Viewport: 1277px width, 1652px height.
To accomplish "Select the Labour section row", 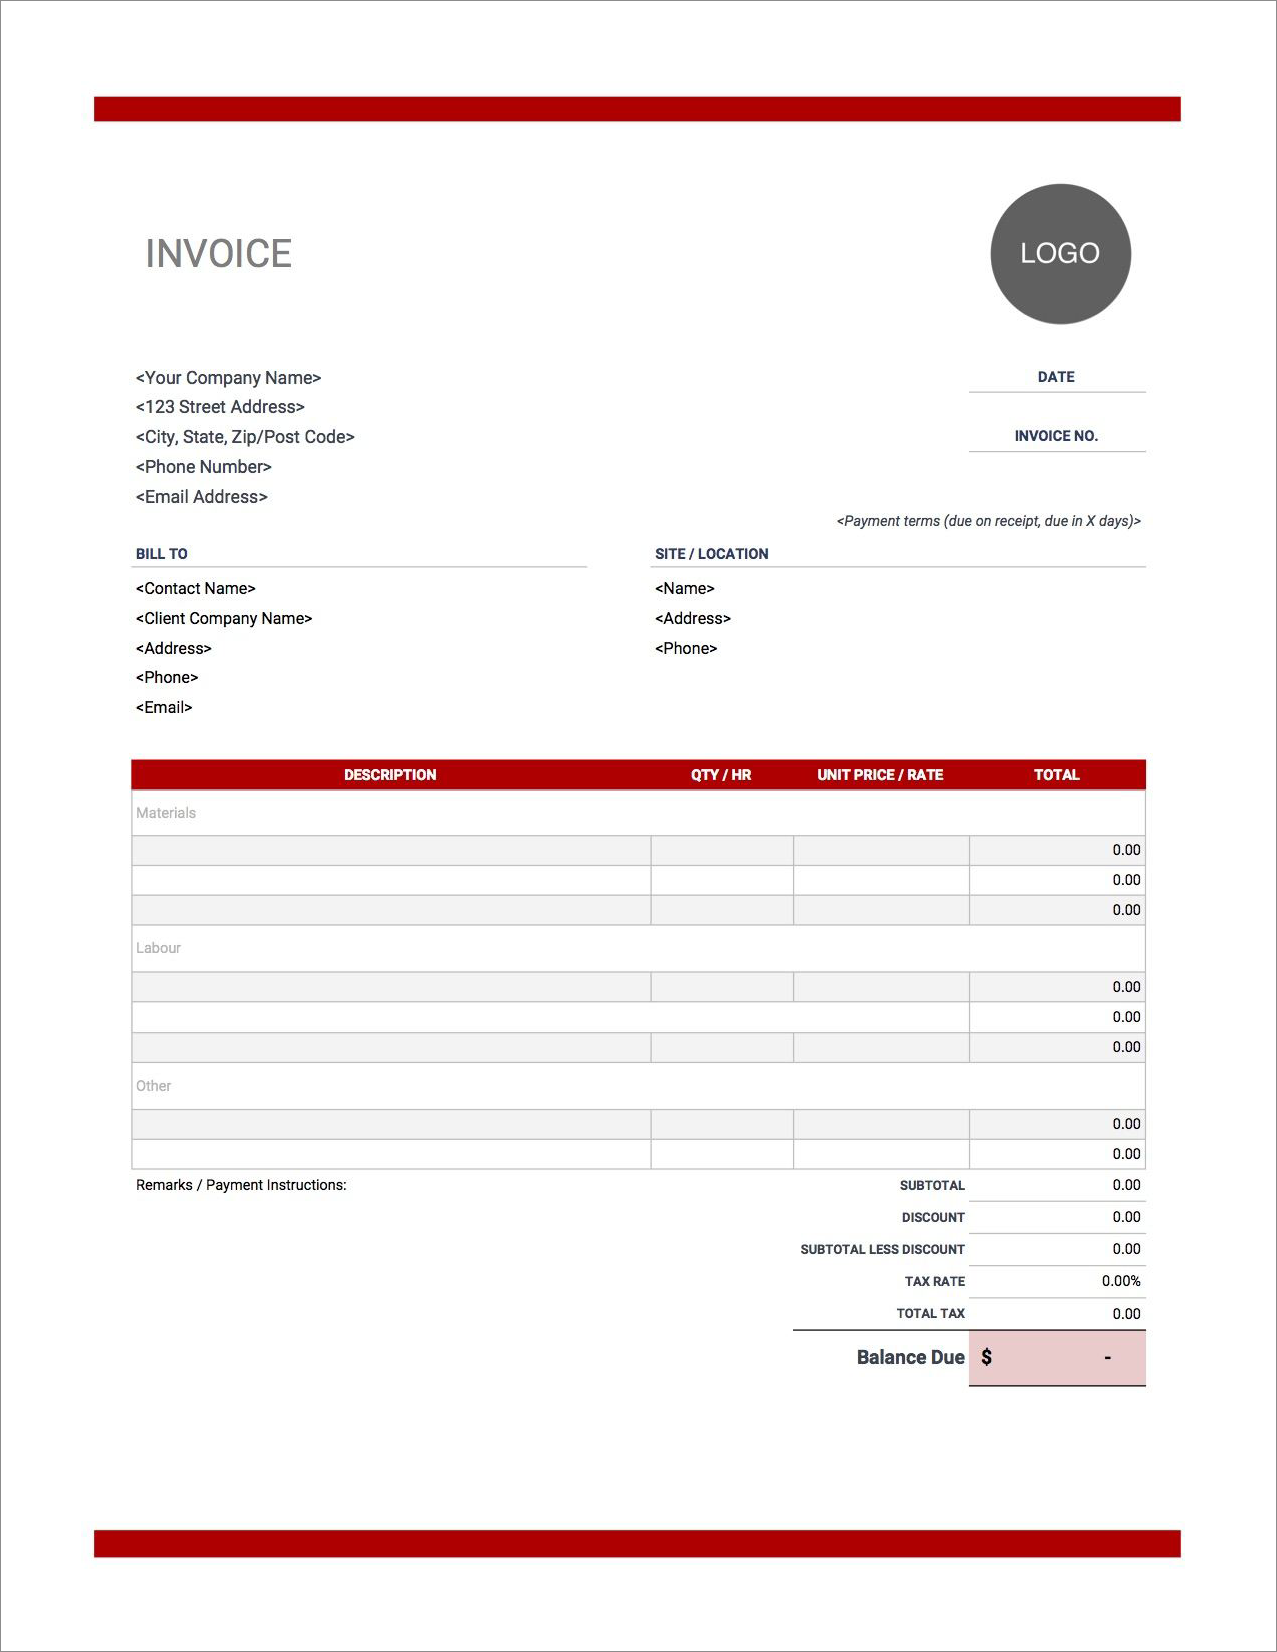I will tap(638, 948).
